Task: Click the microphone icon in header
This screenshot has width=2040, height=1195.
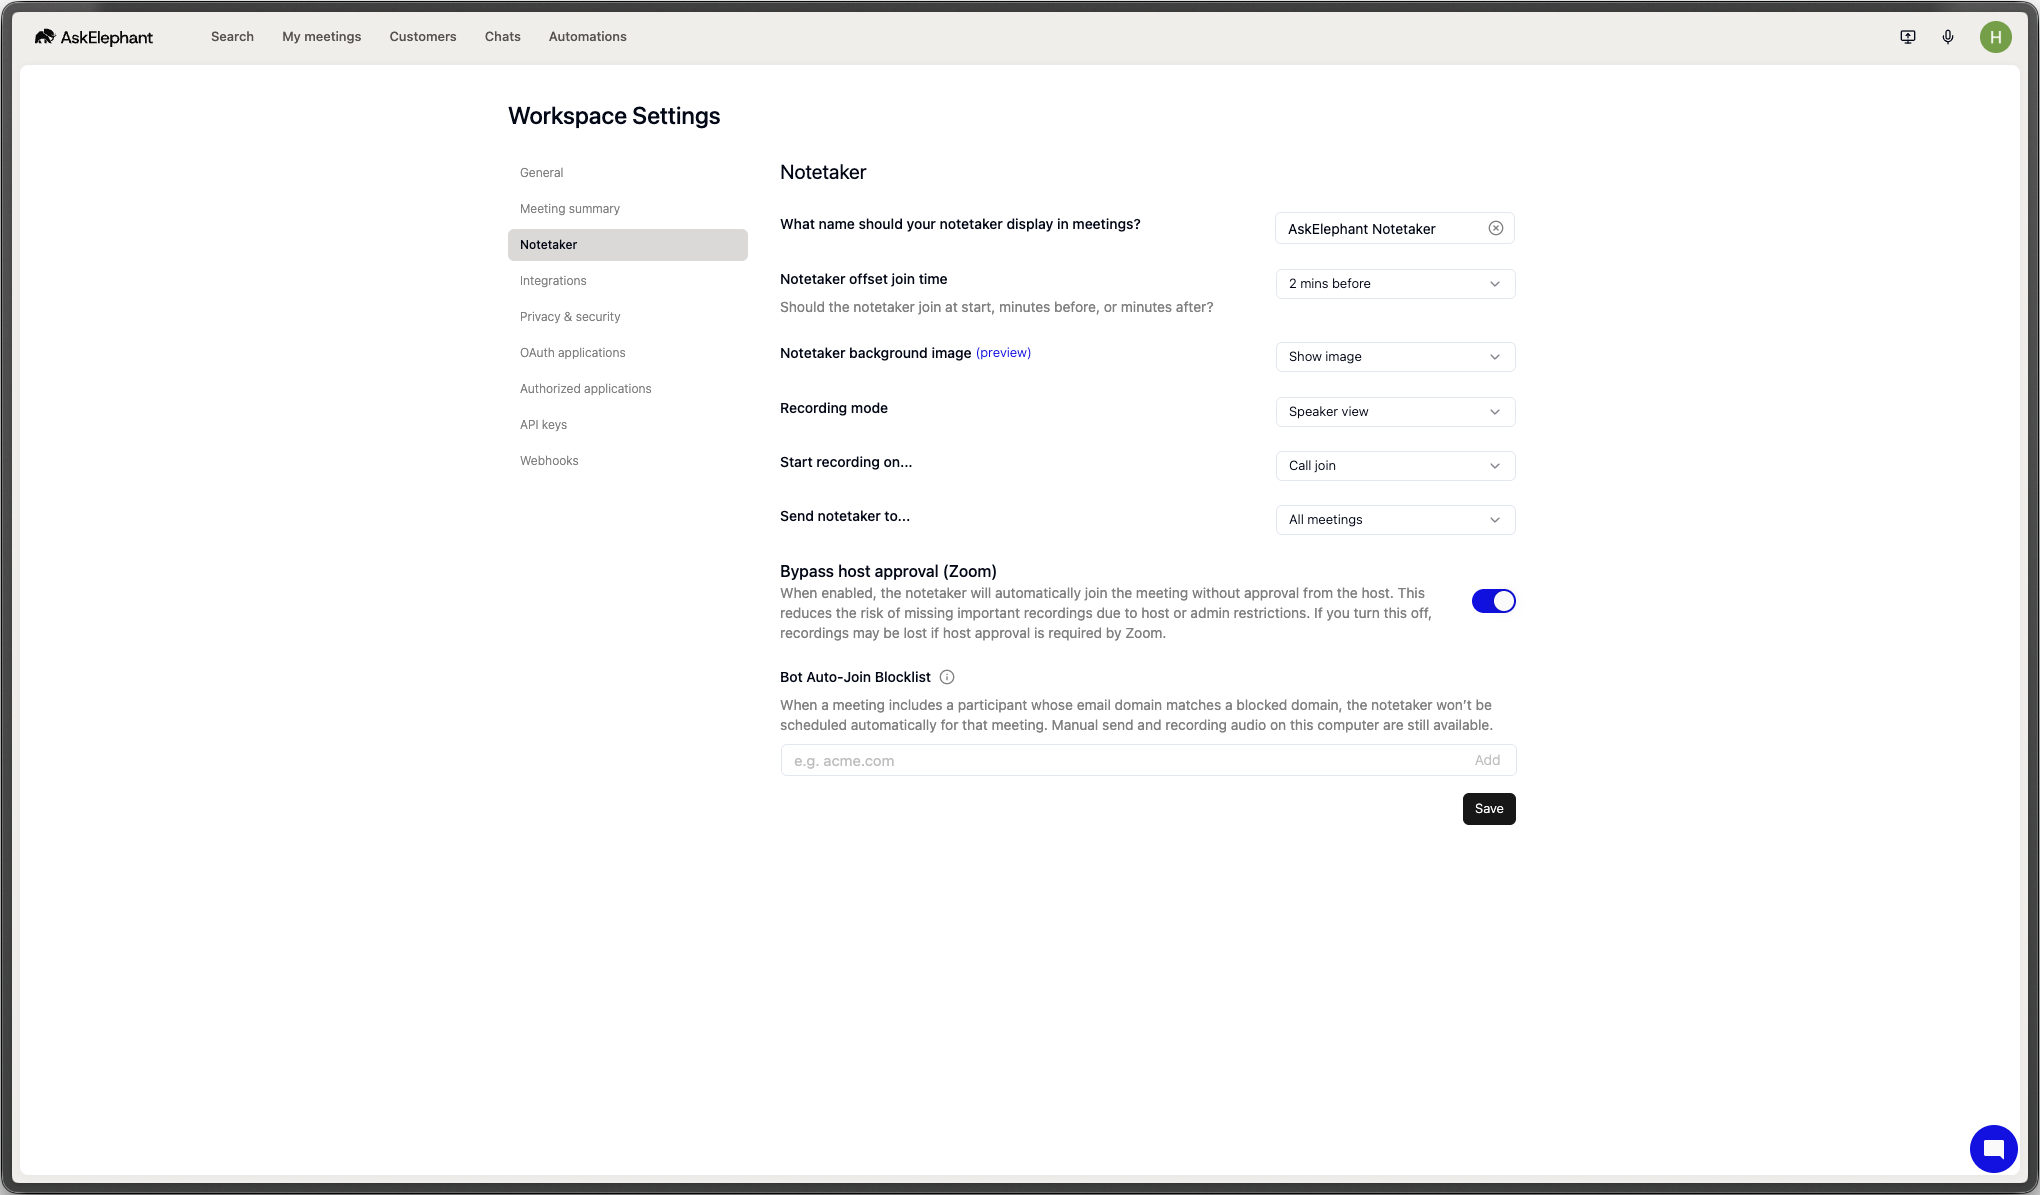Action: (1948, 37)
